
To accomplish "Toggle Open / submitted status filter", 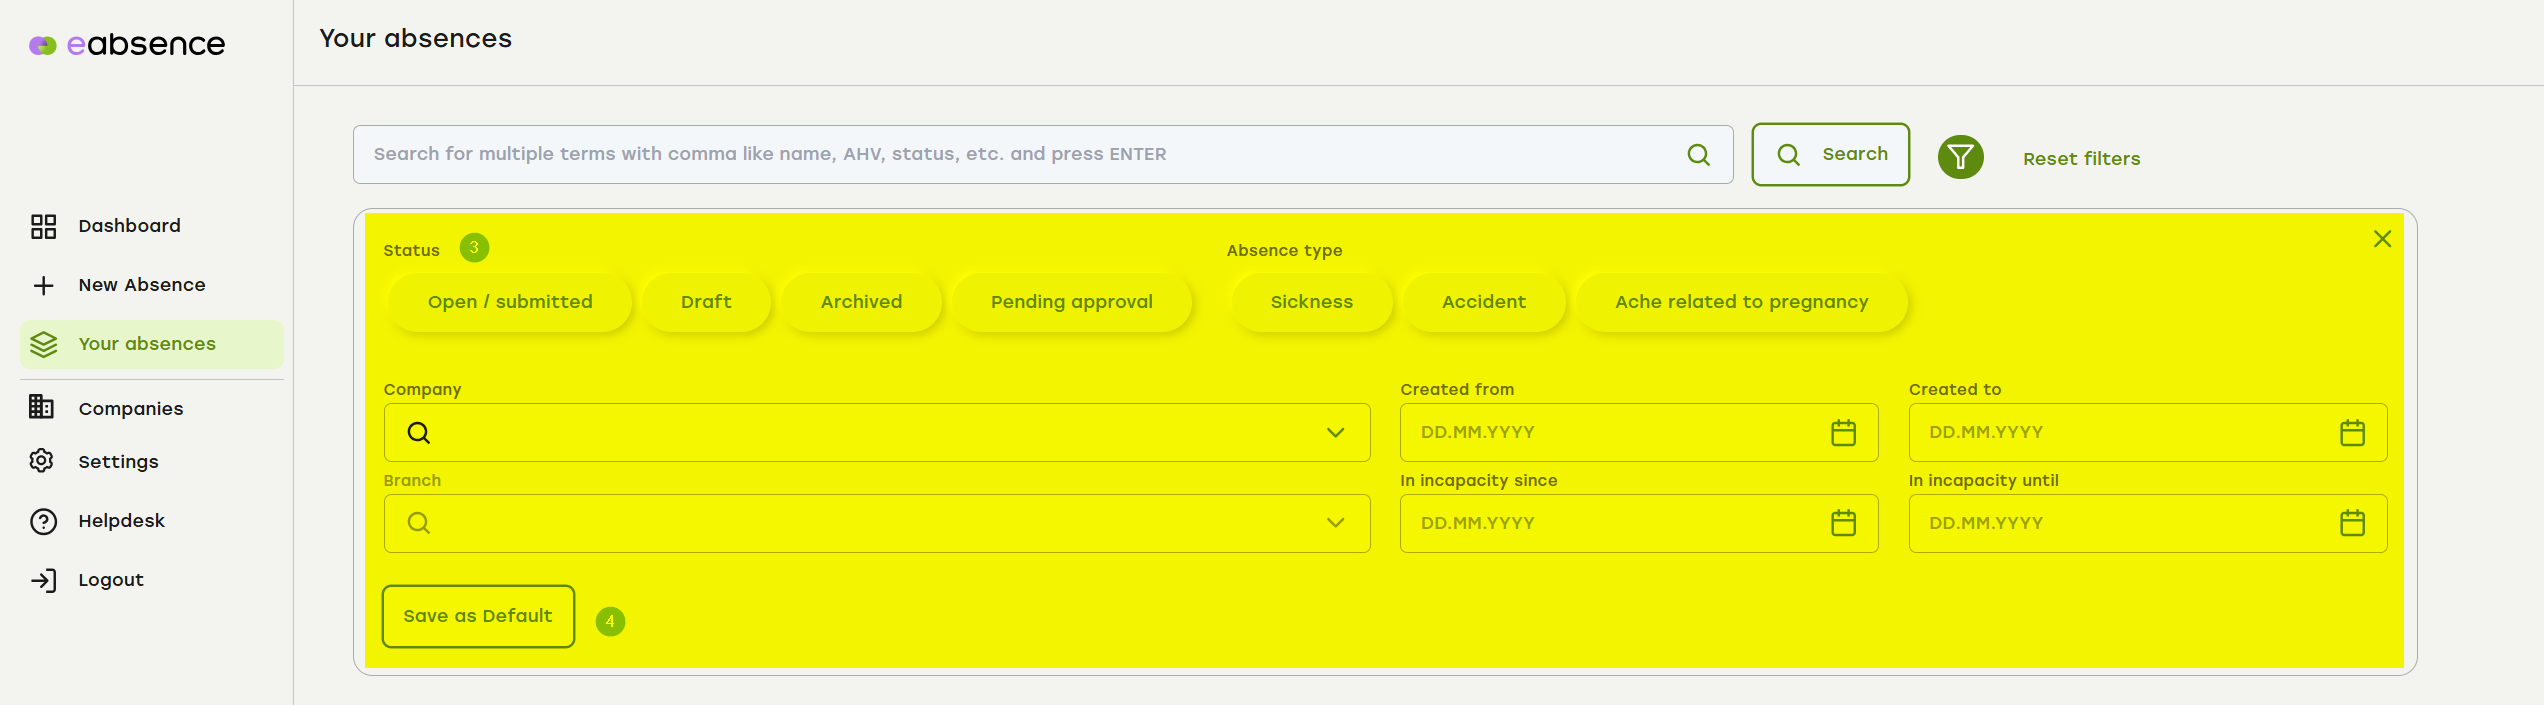I will tap(510, 302).
